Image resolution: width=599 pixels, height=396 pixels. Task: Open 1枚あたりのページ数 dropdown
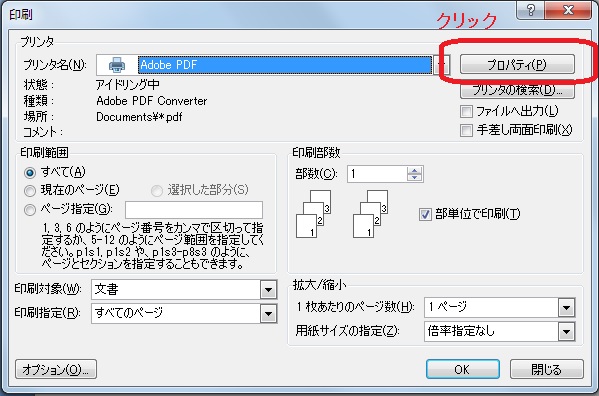pyautogui.click(x=567, y=307)
